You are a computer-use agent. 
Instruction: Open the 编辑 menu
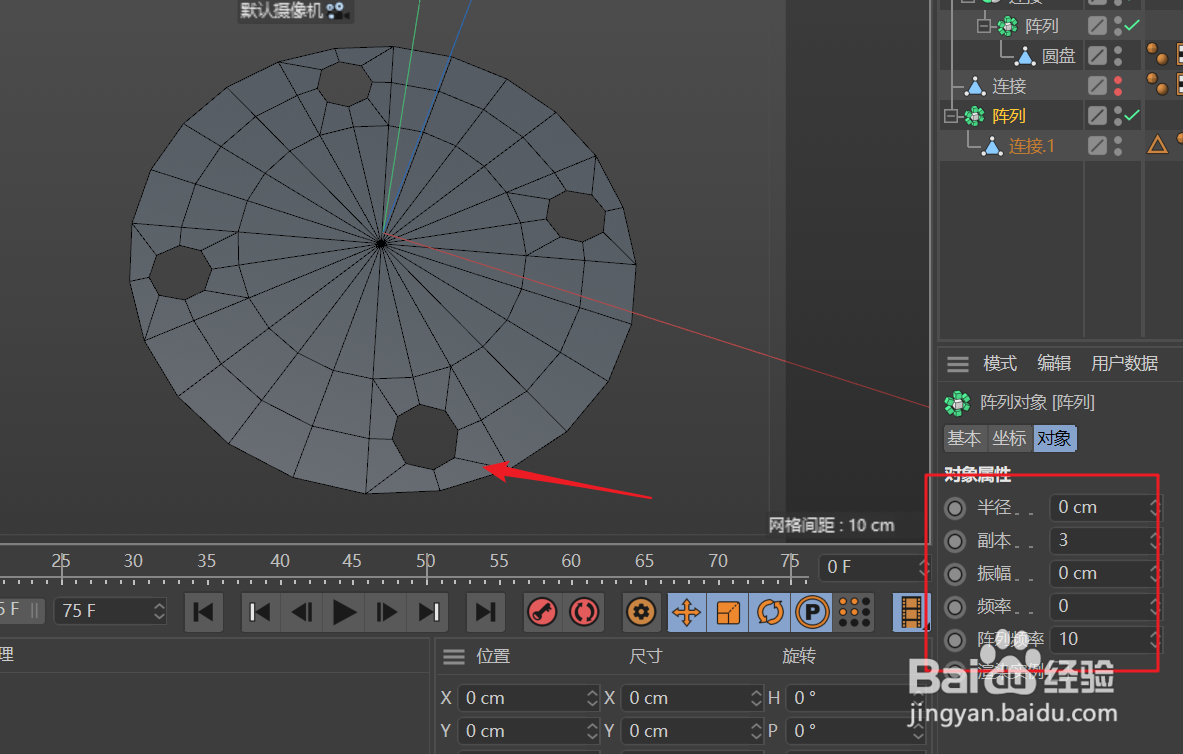(x=1054, y=364)
